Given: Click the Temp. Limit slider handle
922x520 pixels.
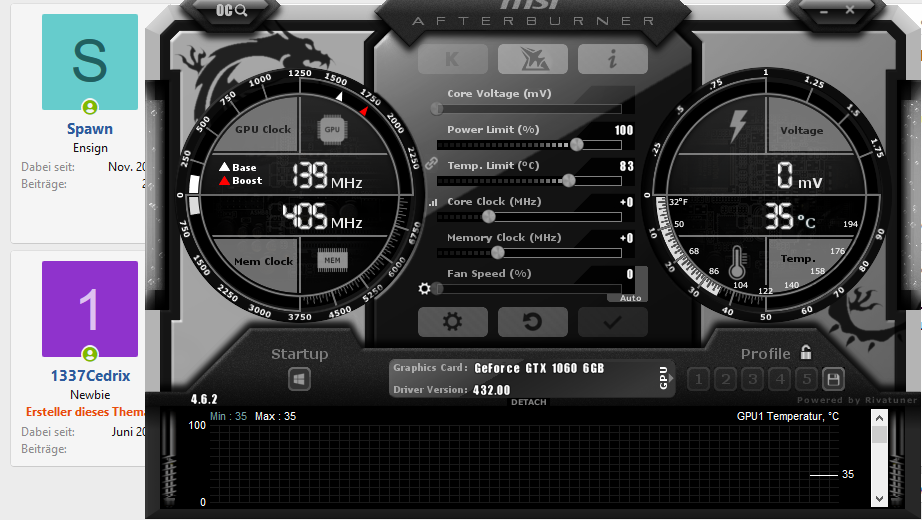Looking at the screenshot, I should (569, 181).
